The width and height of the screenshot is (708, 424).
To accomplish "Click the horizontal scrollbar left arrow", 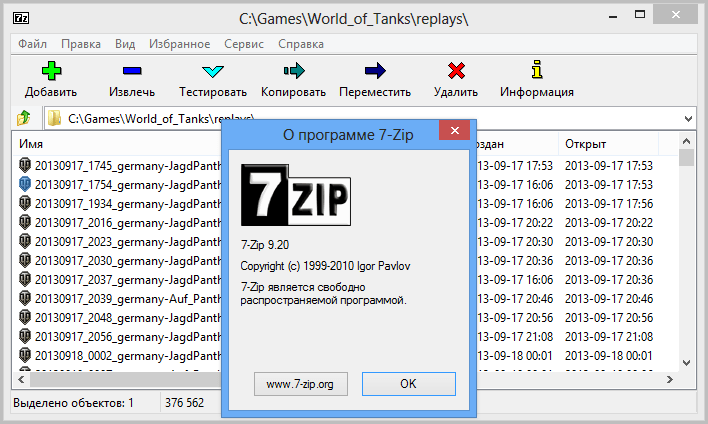I will coord(21,379).
